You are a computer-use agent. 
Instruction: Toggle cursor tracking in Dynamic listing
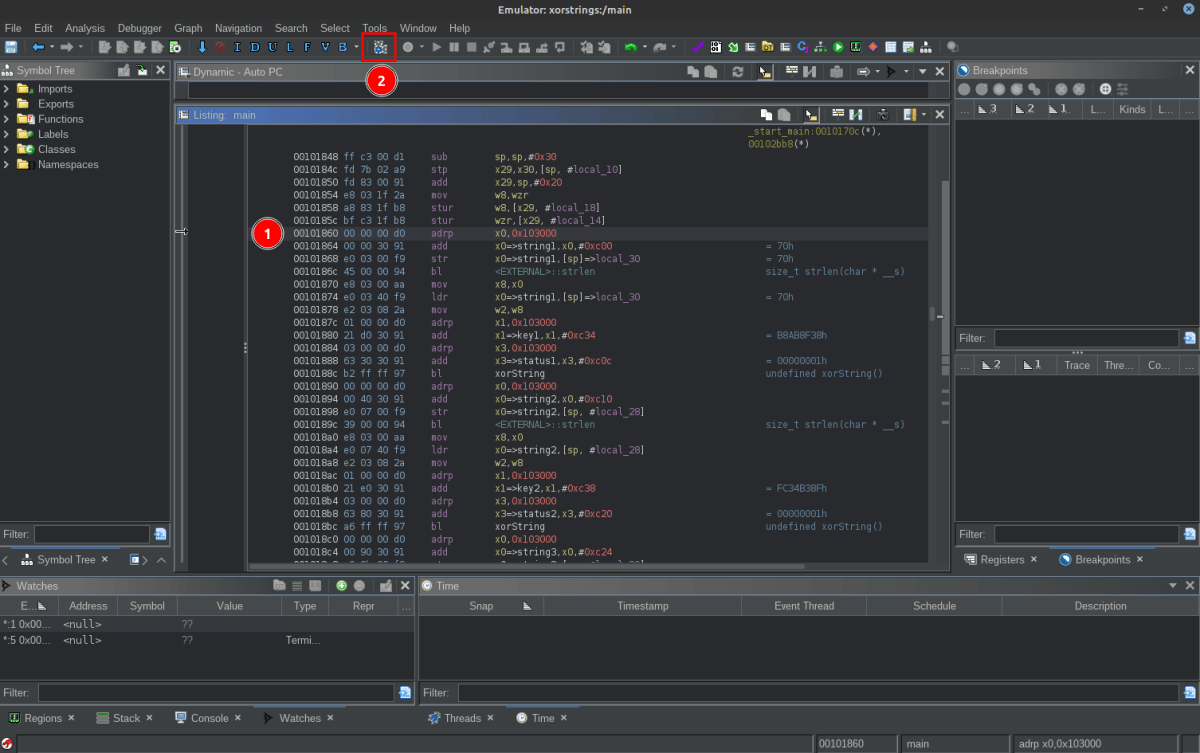765,72
